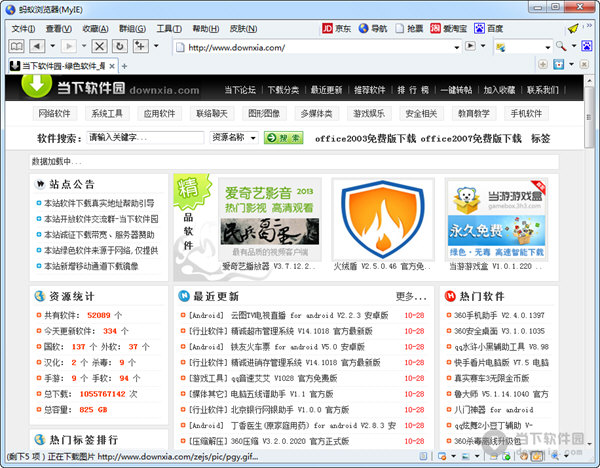The width and height of the screenshot is (600, 468).
Task: Open 360手机助手 V2.4.0.1397 entry
Action: coord(499,315)
